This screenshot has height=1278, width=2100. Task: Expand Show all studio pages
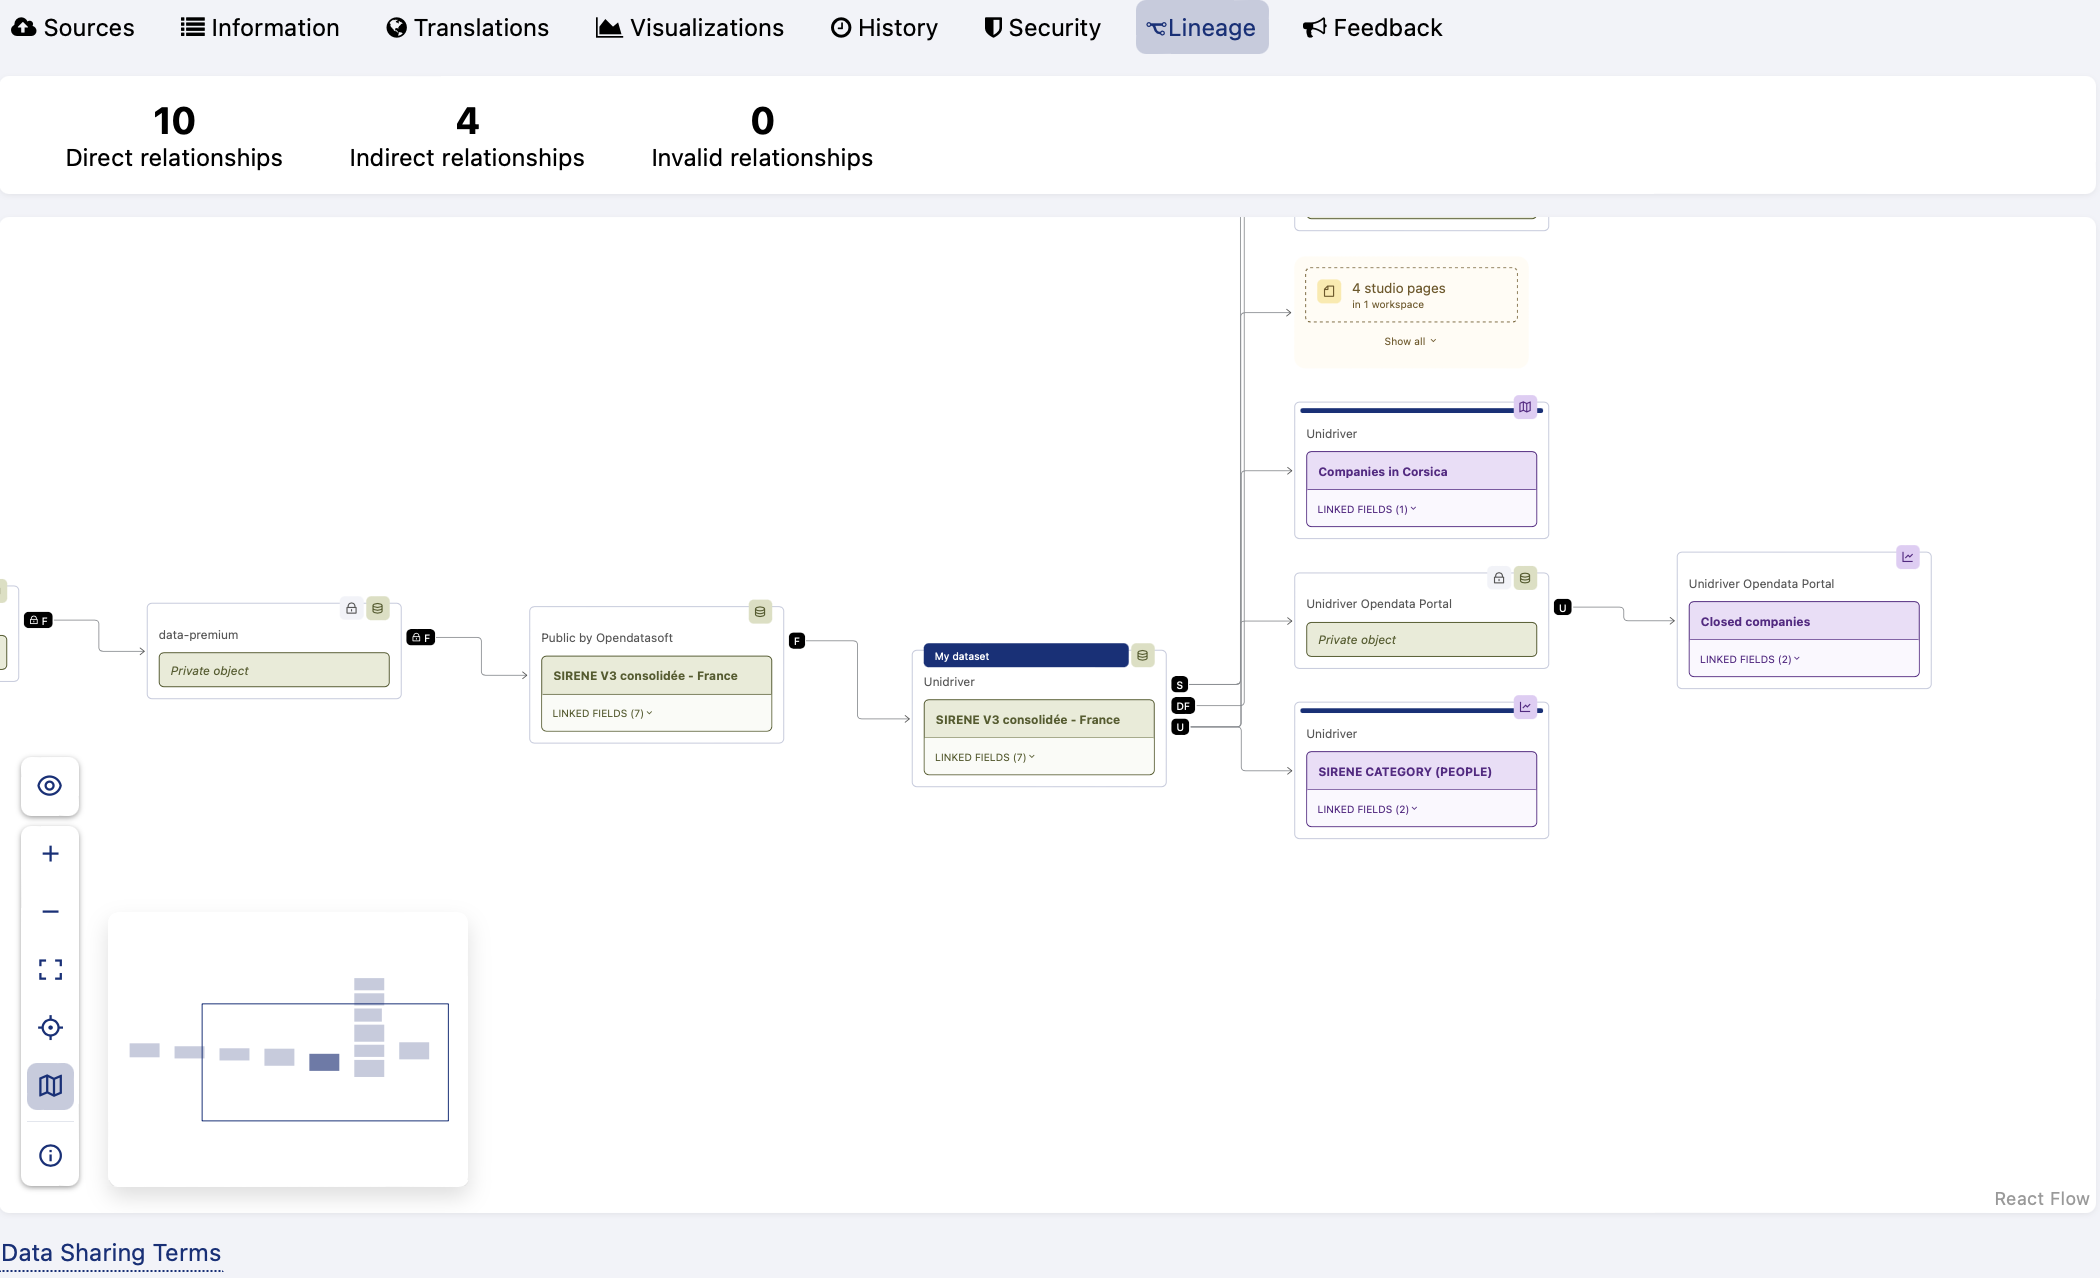click(1410, 341)
